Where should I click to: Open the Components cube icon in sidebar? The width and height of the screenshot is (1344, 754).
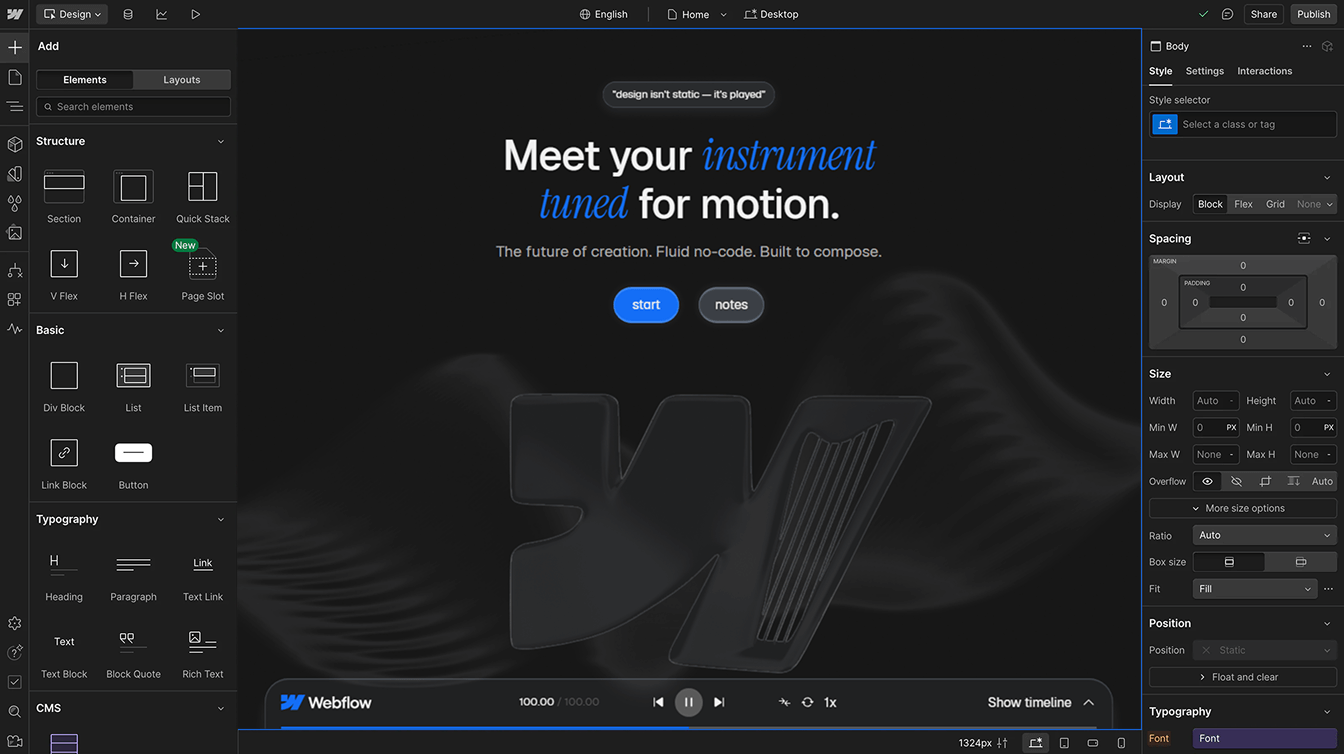(14, 144)
